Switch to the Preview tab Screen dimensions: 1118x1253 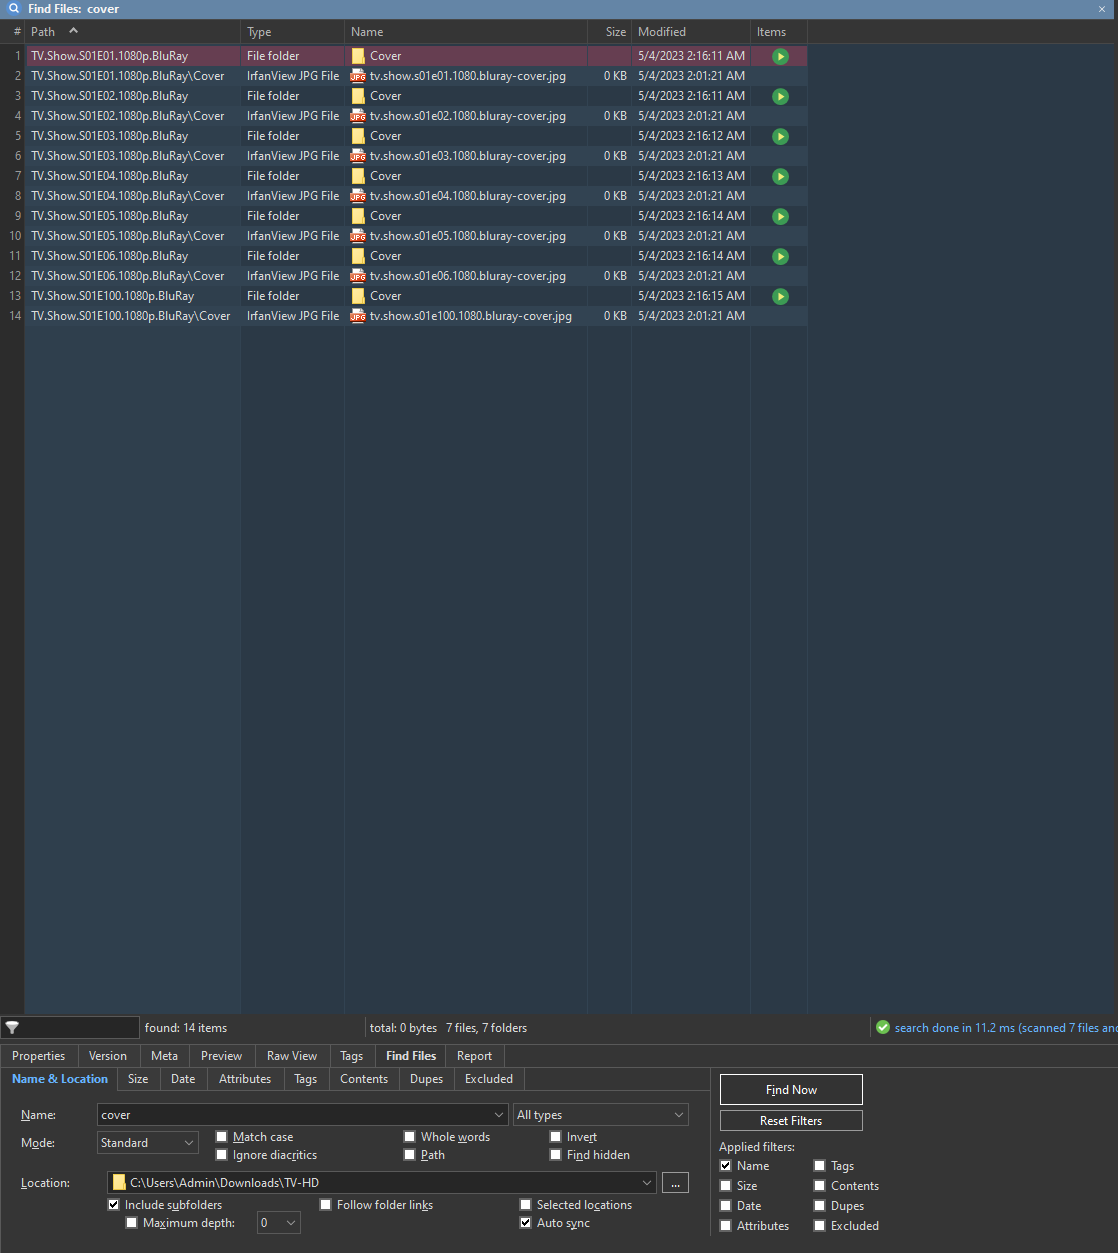pyautogui.click(x=221, y=1055)
